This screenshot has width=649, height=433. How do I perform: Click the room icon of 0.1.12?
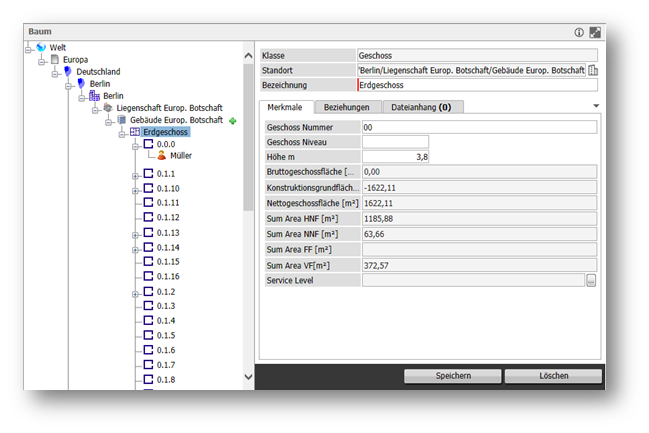point(148,217)
